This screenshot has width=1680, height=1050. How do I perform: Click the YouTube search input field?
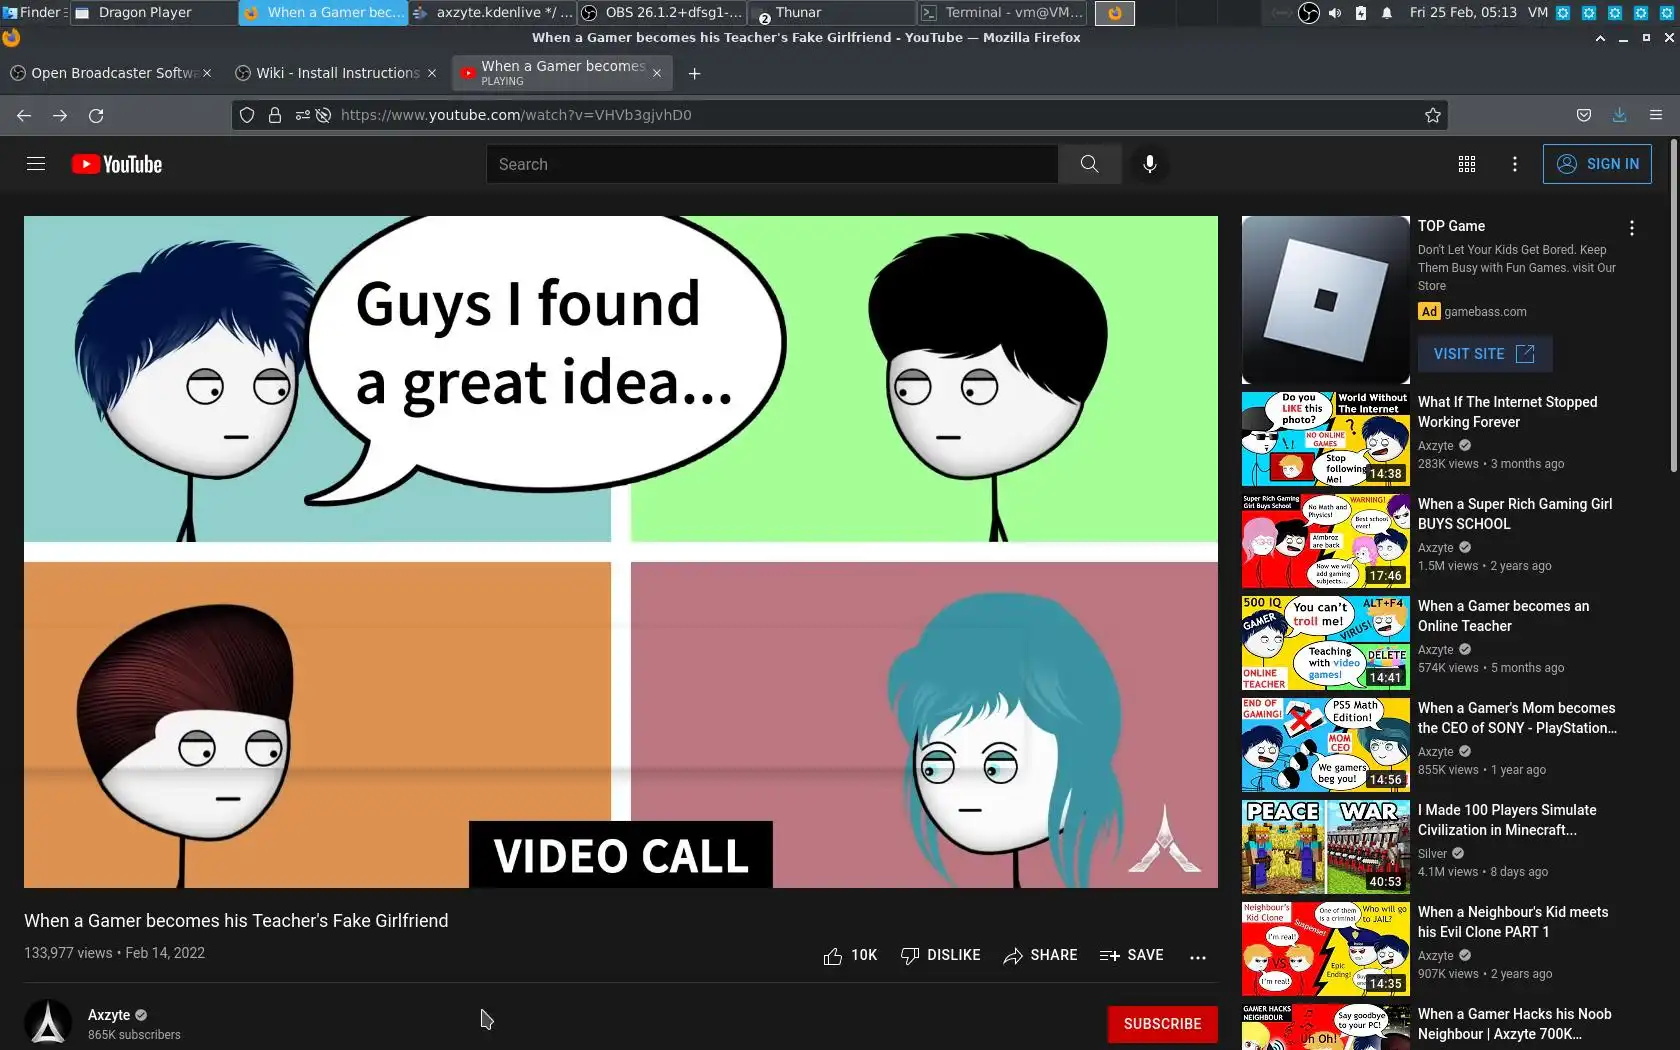[x=772, y=164]
